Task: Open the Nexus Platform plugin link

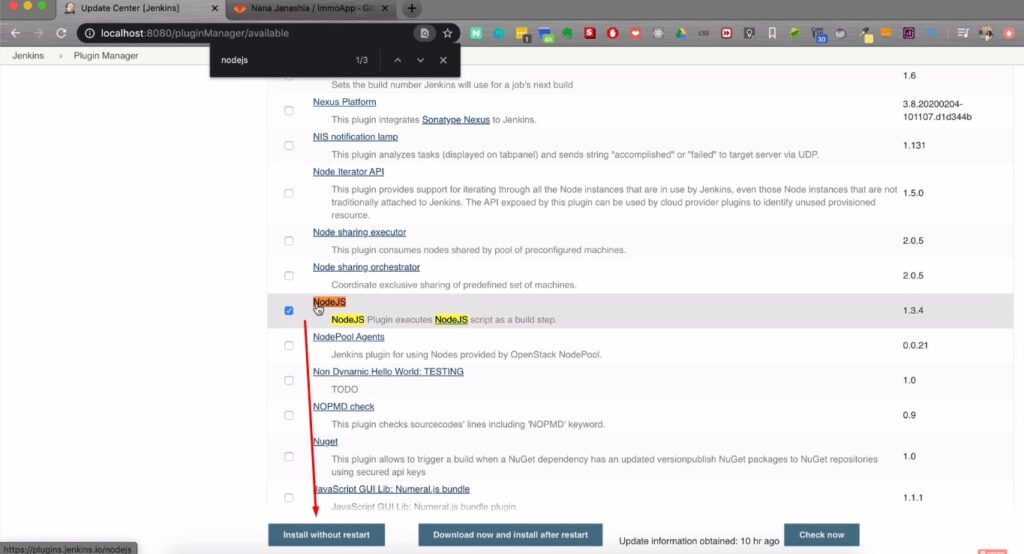Action: 344,102
